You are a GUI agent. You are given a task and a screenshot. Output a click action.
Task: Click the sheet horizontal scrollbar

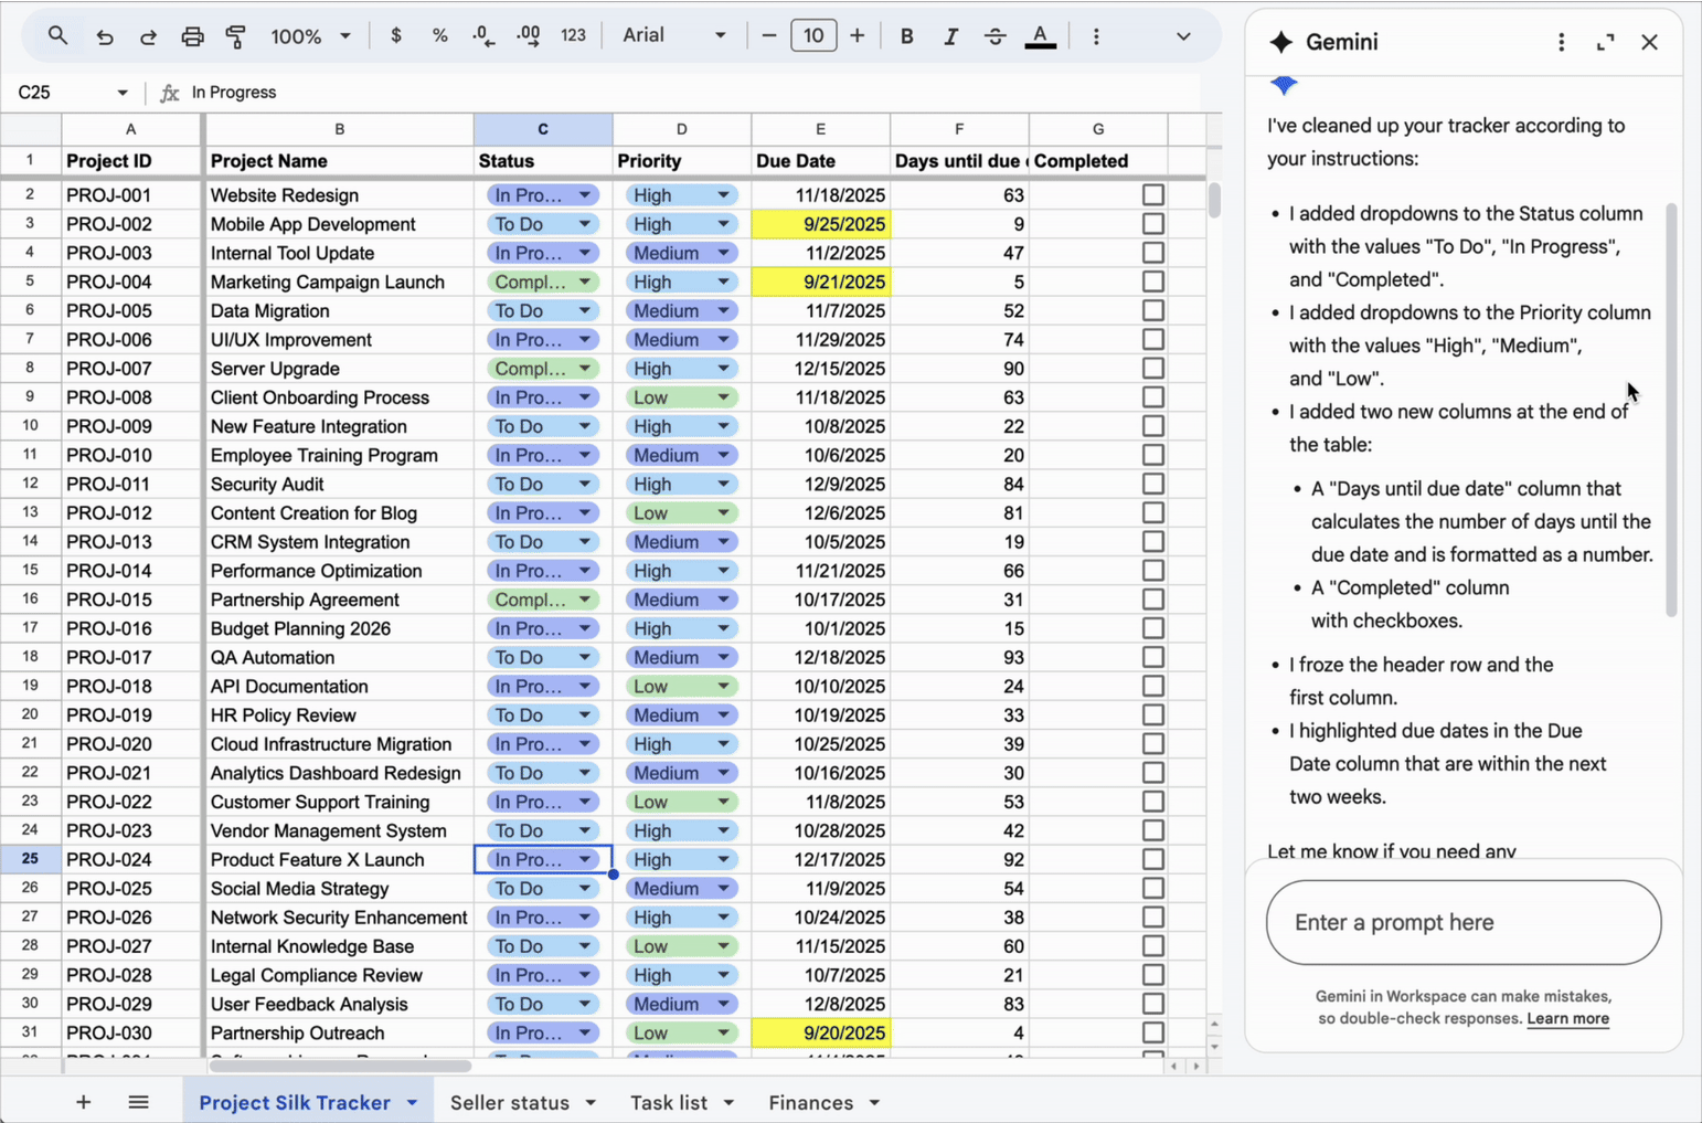point(340,1066)
